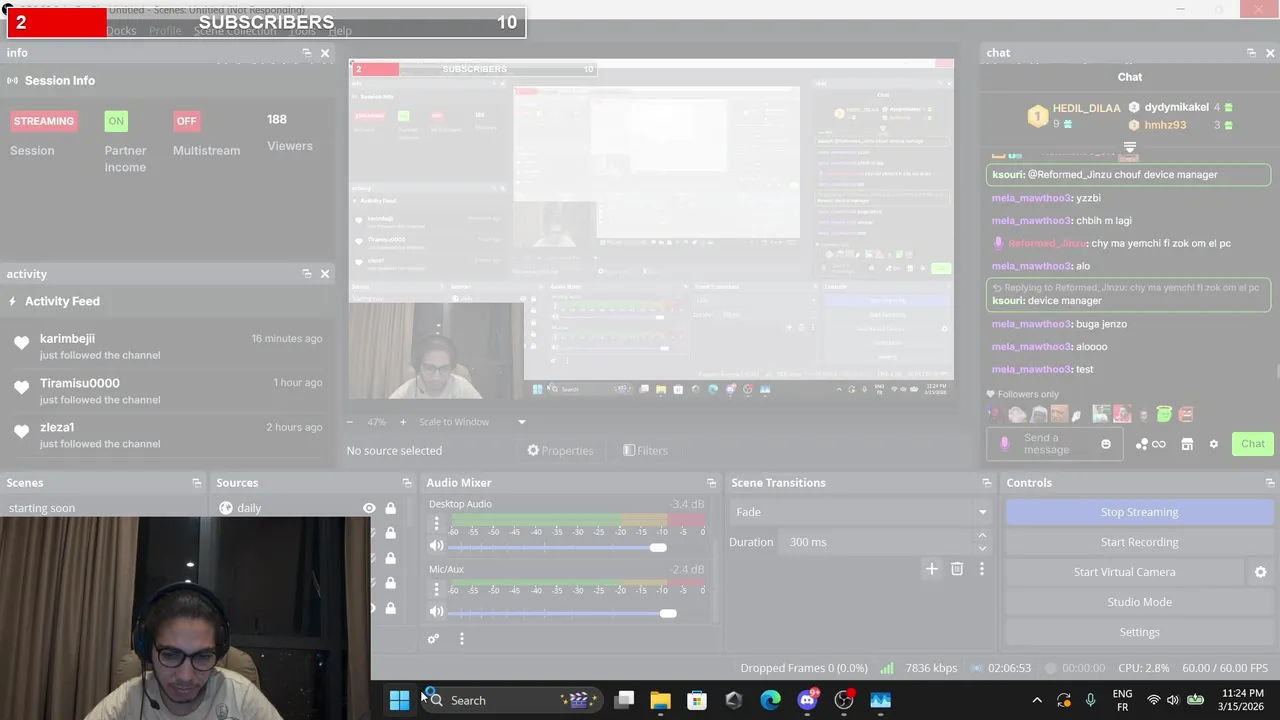
Task: Click the green Chat send button
Action: (x=1253, y=444)
